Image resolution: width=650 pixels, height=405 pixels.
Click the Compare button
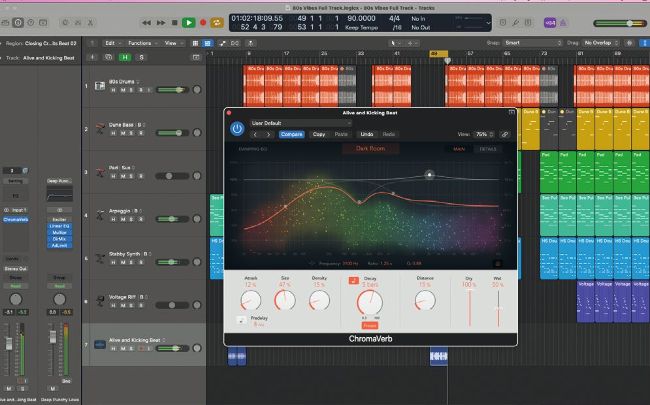[x=292, y=134]
